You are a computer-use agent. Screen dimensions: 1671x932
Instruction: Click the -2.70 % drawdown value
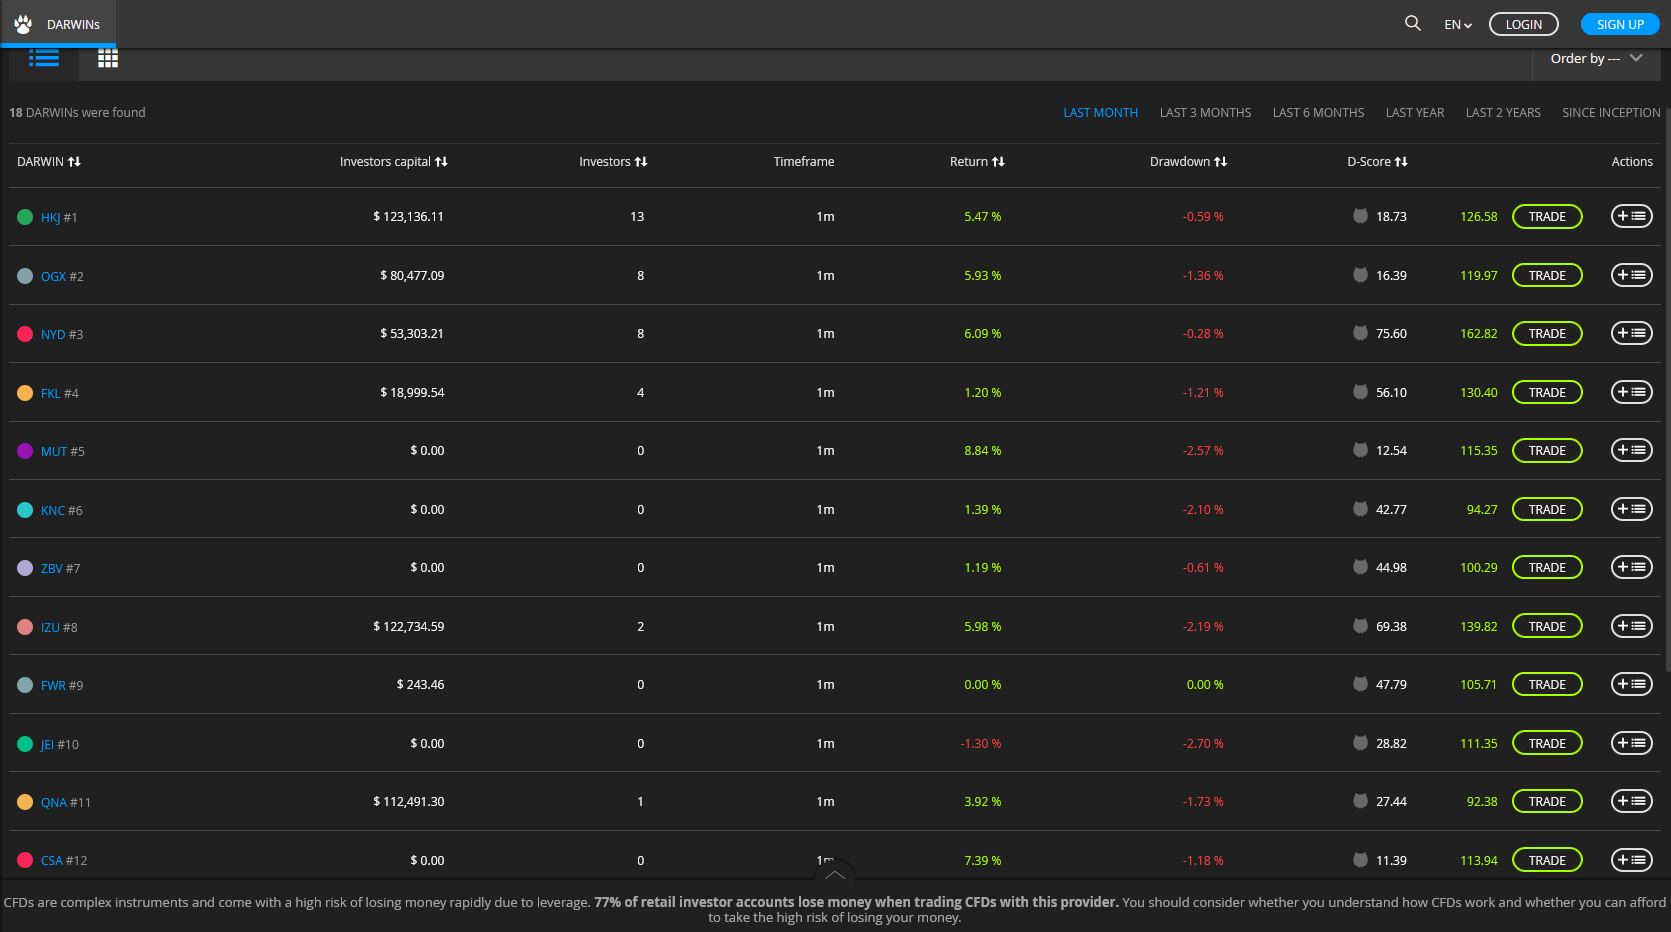[1202, 743]
